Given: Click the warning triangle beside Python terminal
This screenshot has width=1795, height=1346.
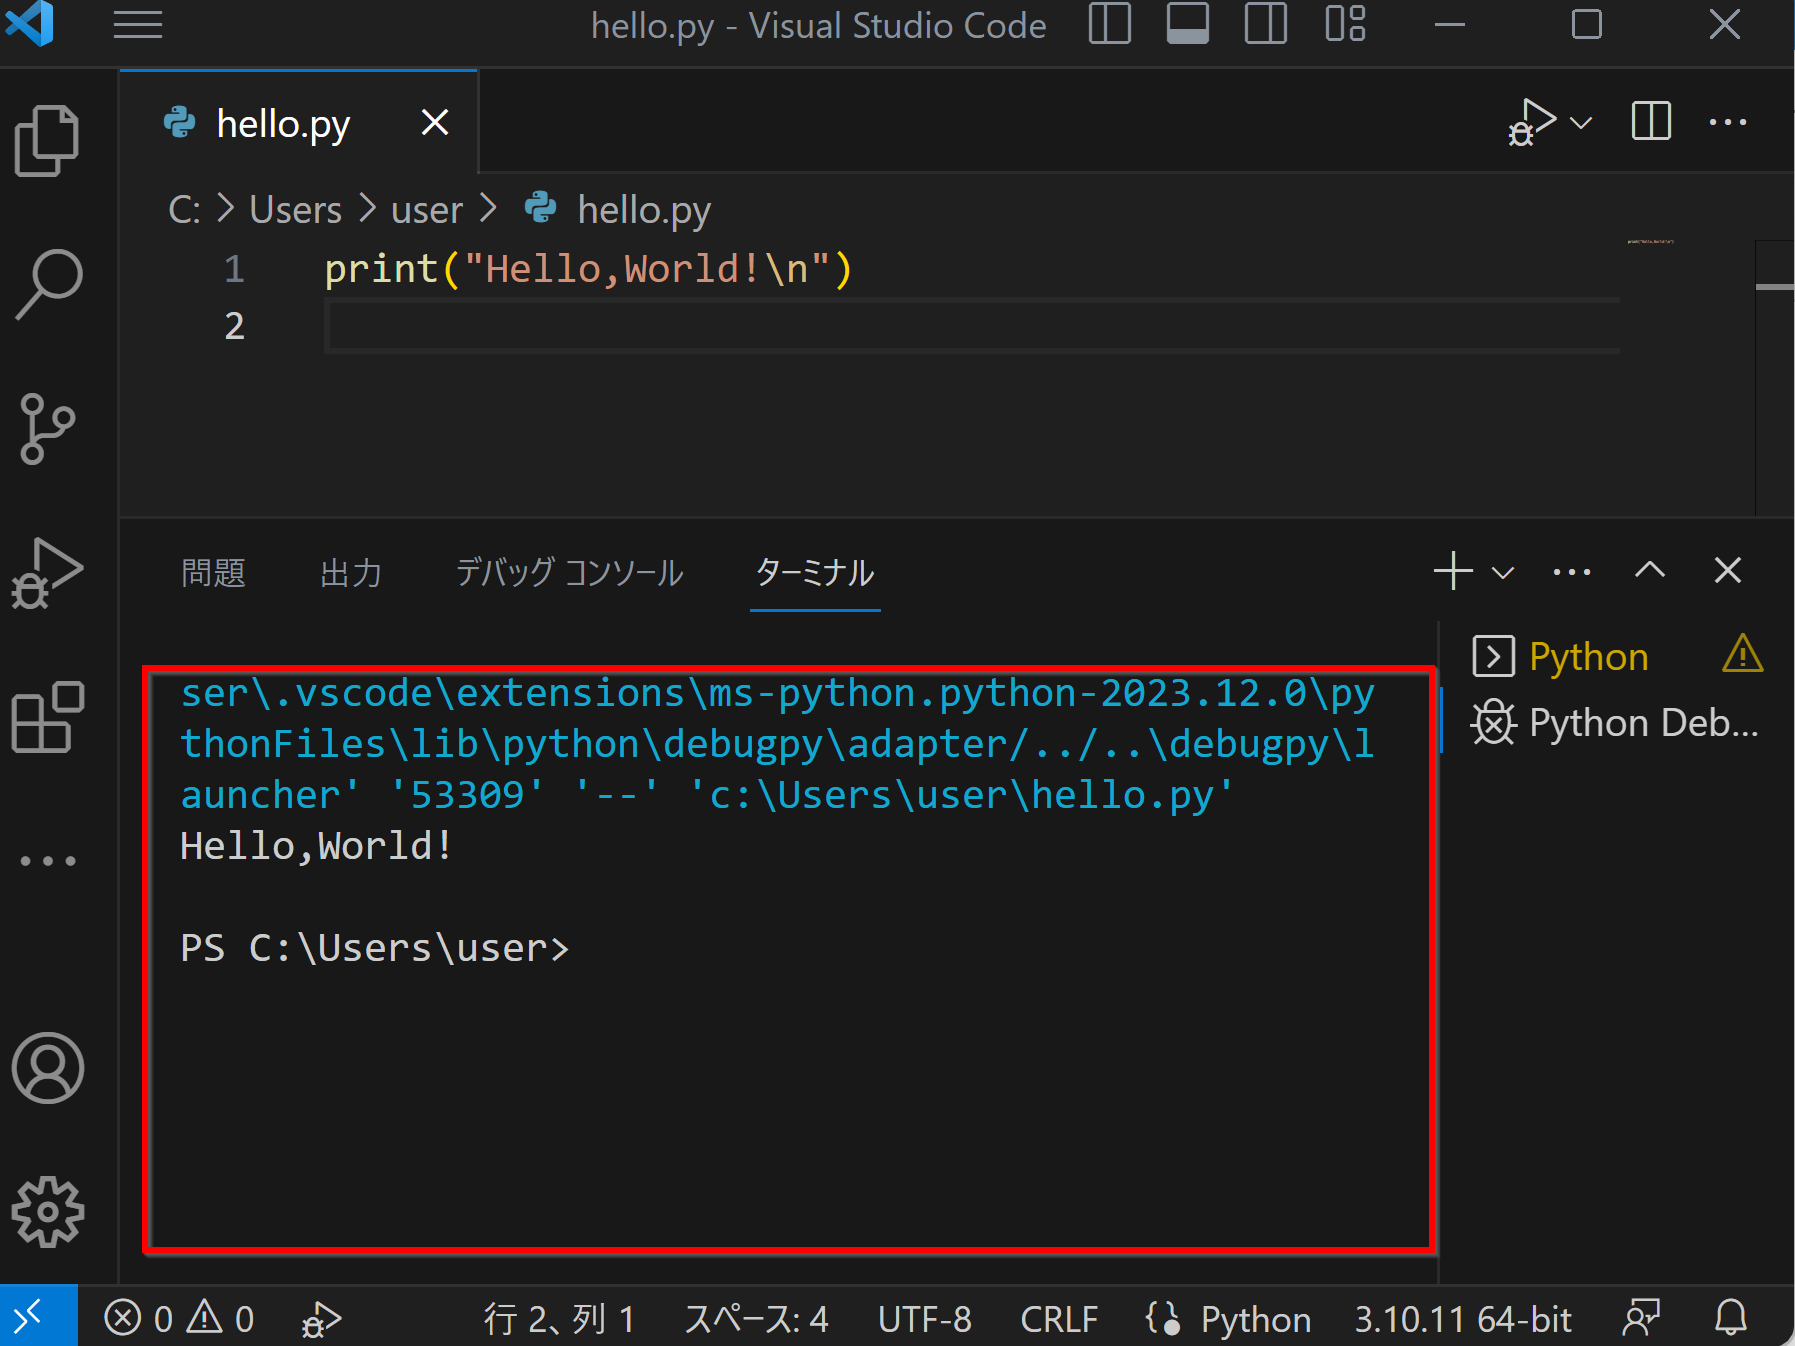Looking at the screenshot, I should (x=1743, y=654).
